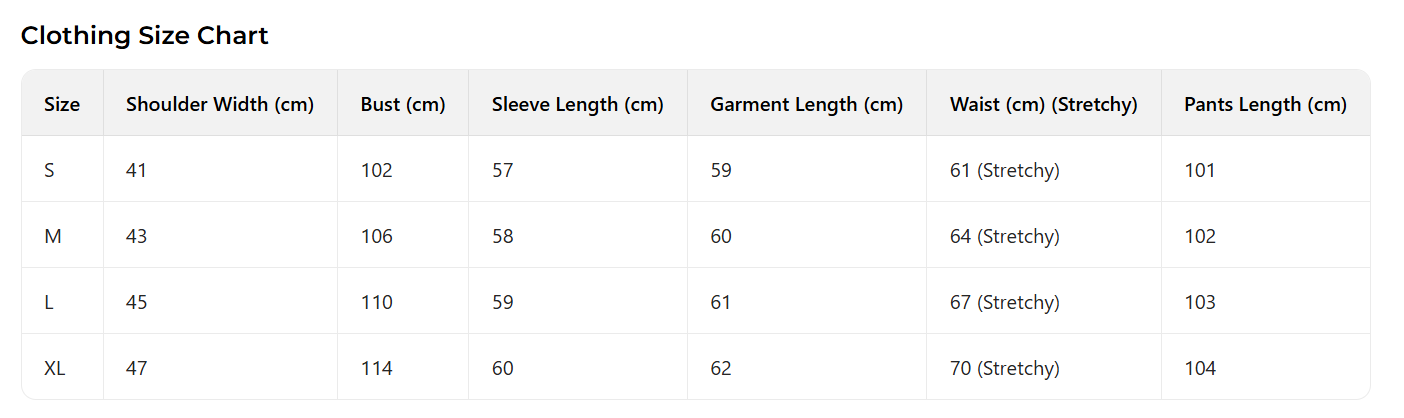Select the XL size row label
This screenshot has width=1404, height=418.
(x=55, y=368)
